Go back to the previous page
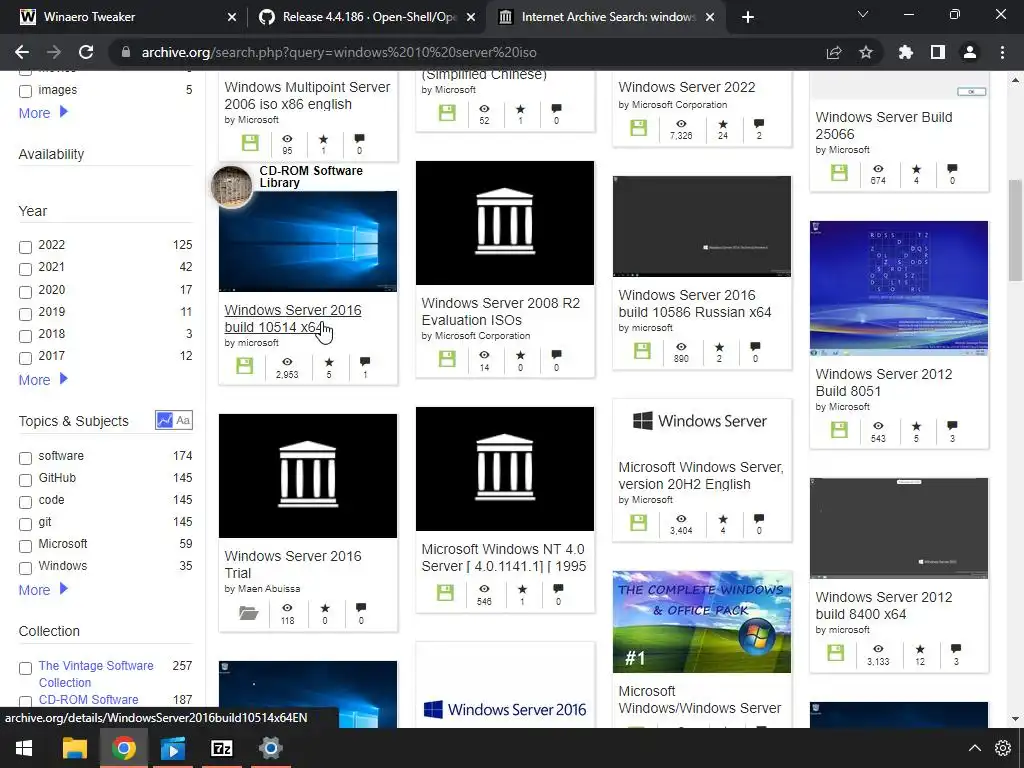This screenshot has width=1024, height=768. pyautogui.click(x=22, y=52)
